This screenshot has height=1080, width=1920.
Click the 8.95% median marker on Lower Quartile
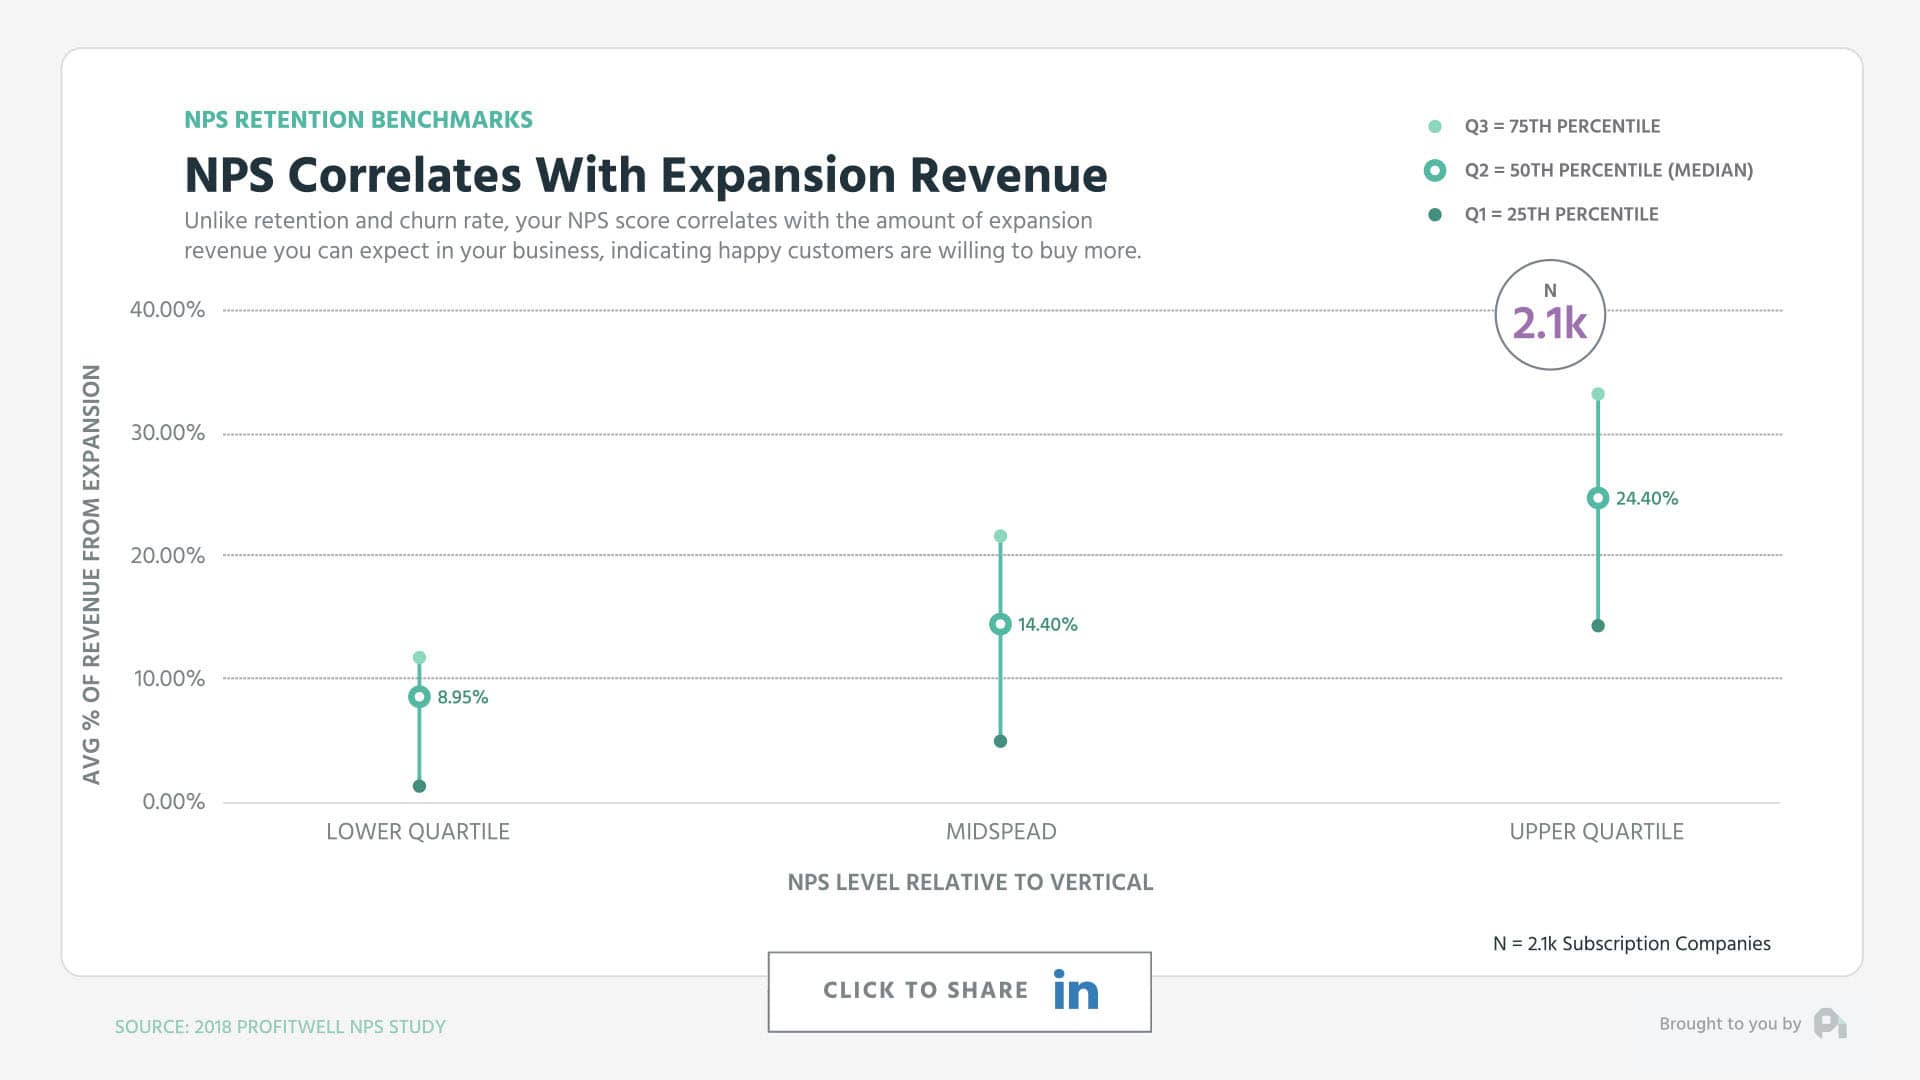(419, 697)
